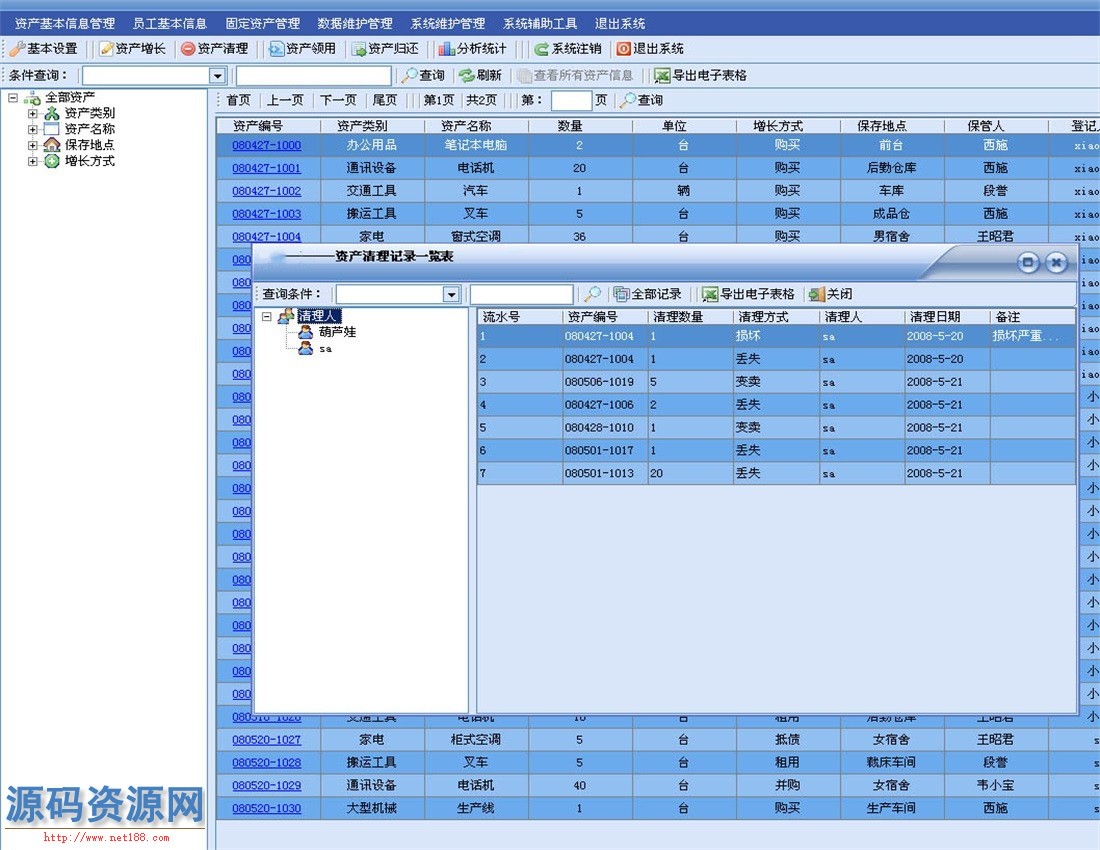Maximize the 资产清理记录一览表 dialog
The image size is (1100, 850).
tap(1028, 262)
